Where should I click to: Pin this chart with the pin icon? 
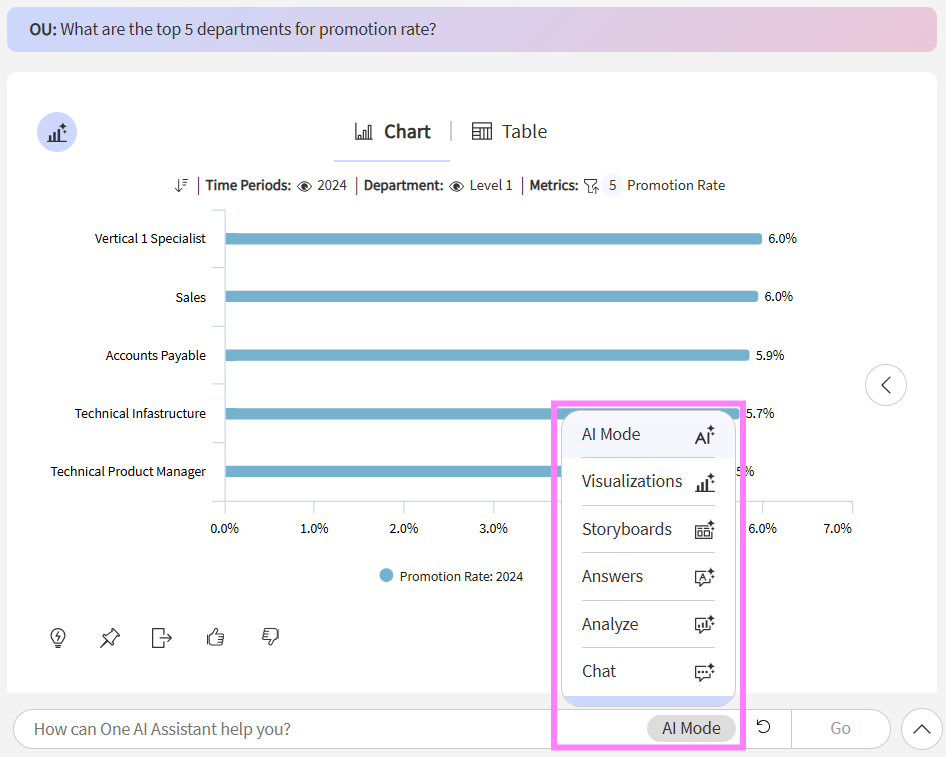[x=110, y=637]
